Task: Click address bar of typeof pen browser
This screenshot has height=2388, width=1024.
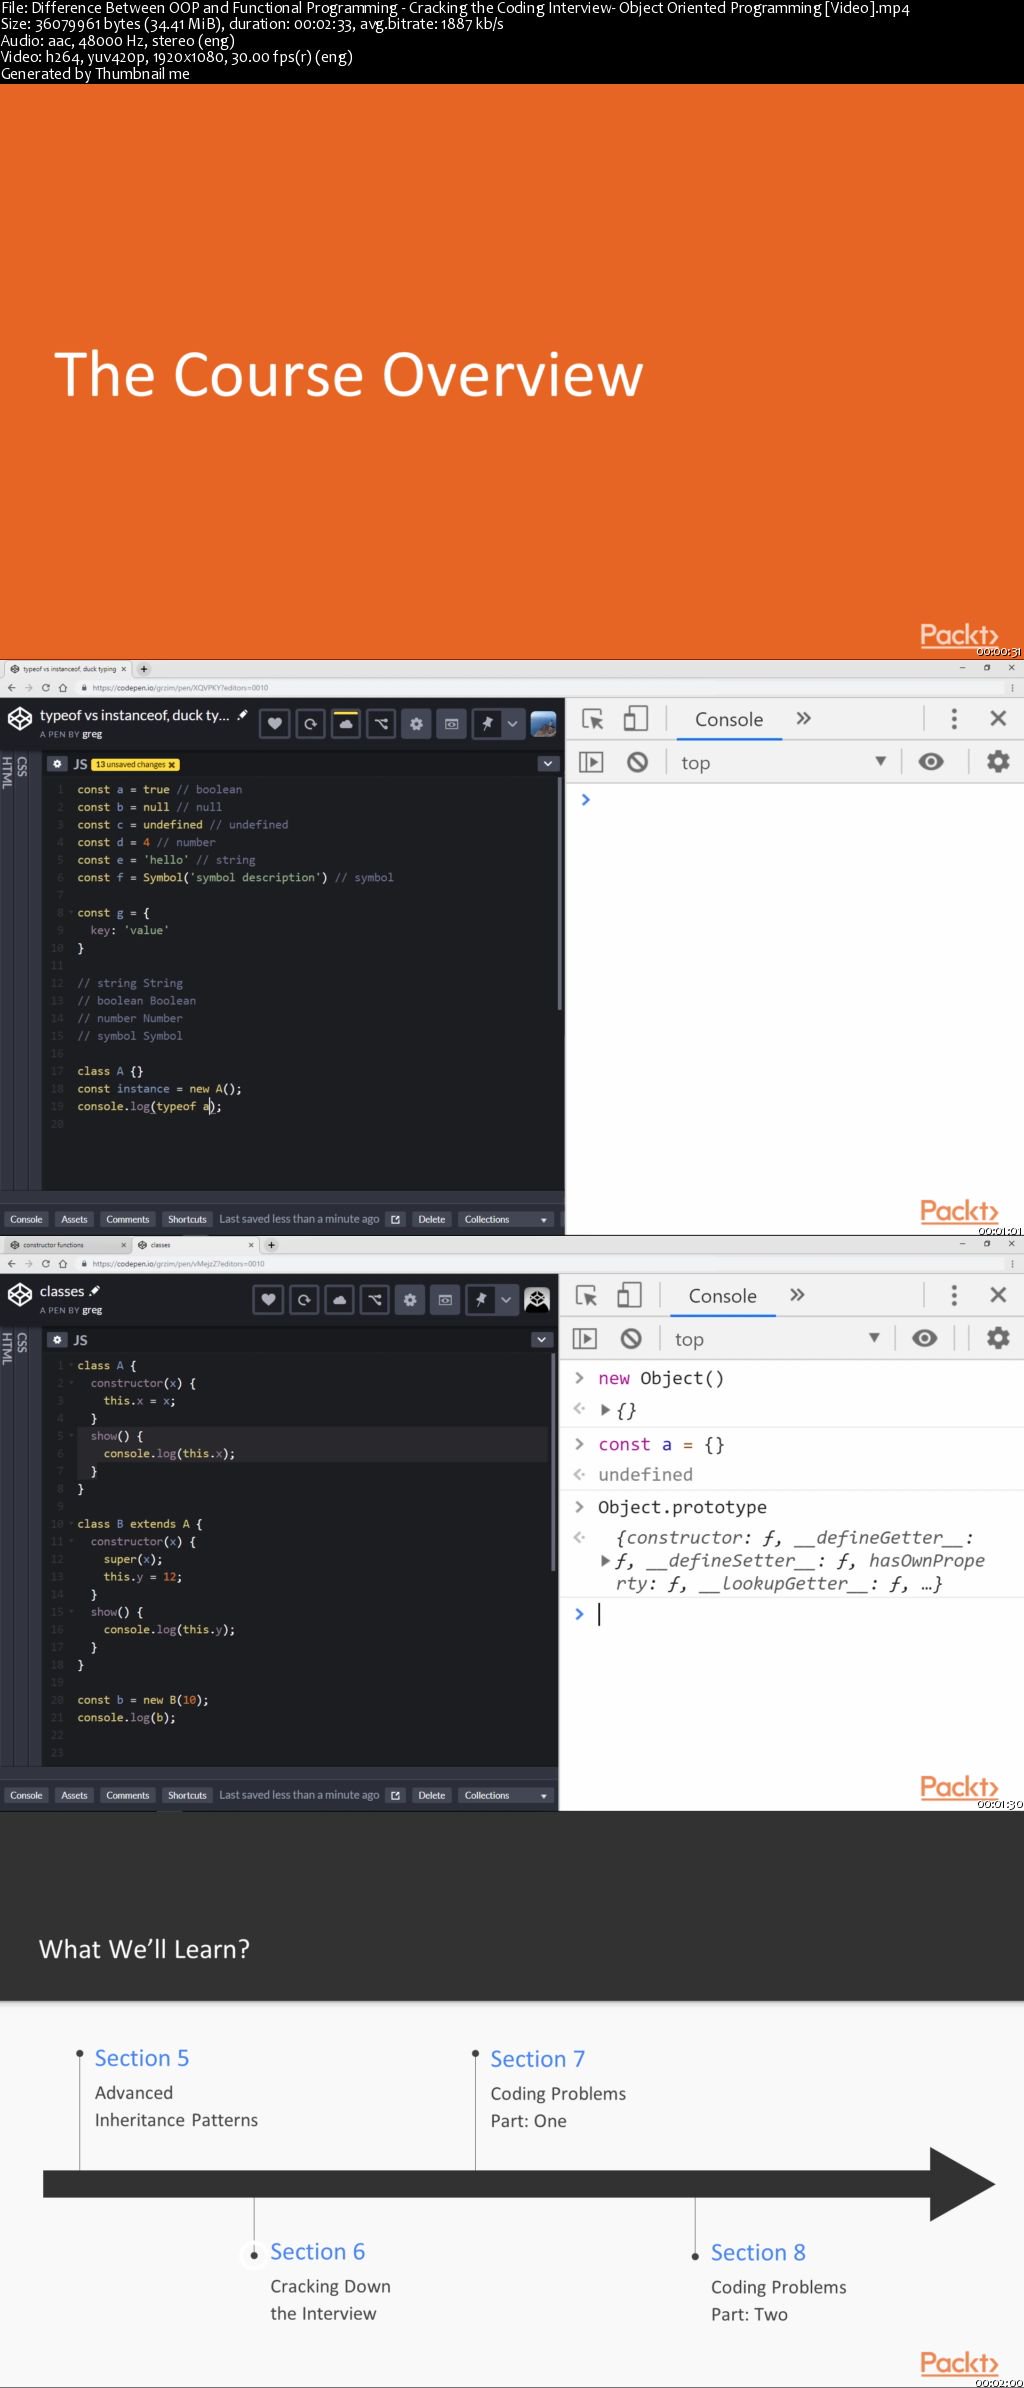Action: (x=540, y=688)
